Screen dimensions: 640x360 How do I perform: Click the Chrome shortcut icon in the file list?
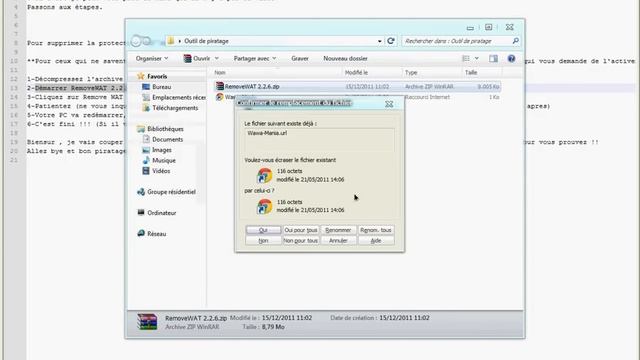220,97
